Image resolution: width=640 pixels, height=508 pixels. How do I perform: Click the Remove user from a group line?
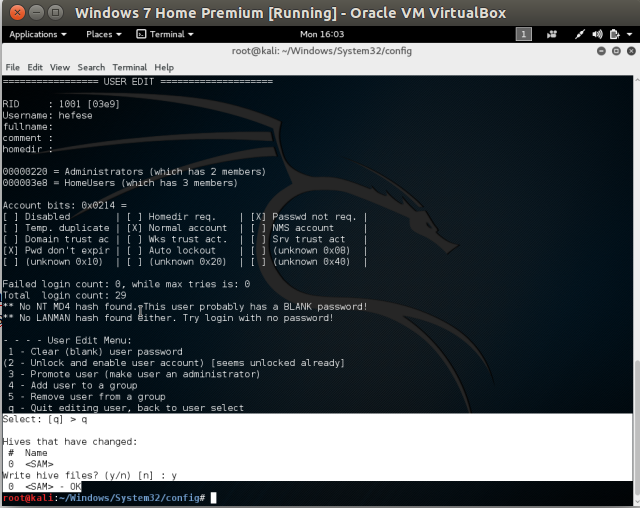(87, 397)
